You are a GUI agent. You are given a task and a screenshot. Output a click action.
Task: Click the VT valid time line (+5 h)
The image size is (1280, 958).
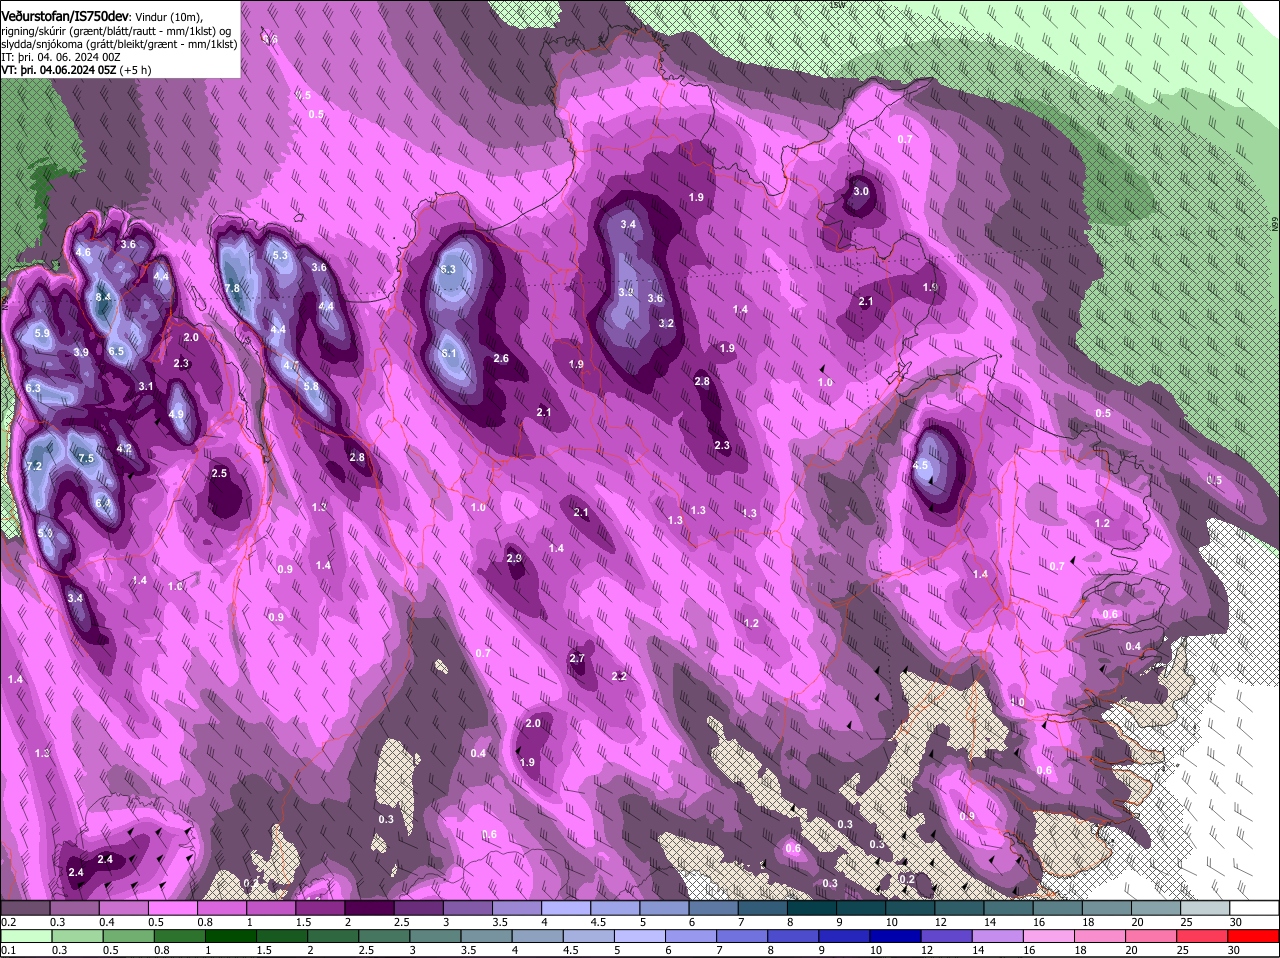[x=77, y=70]
